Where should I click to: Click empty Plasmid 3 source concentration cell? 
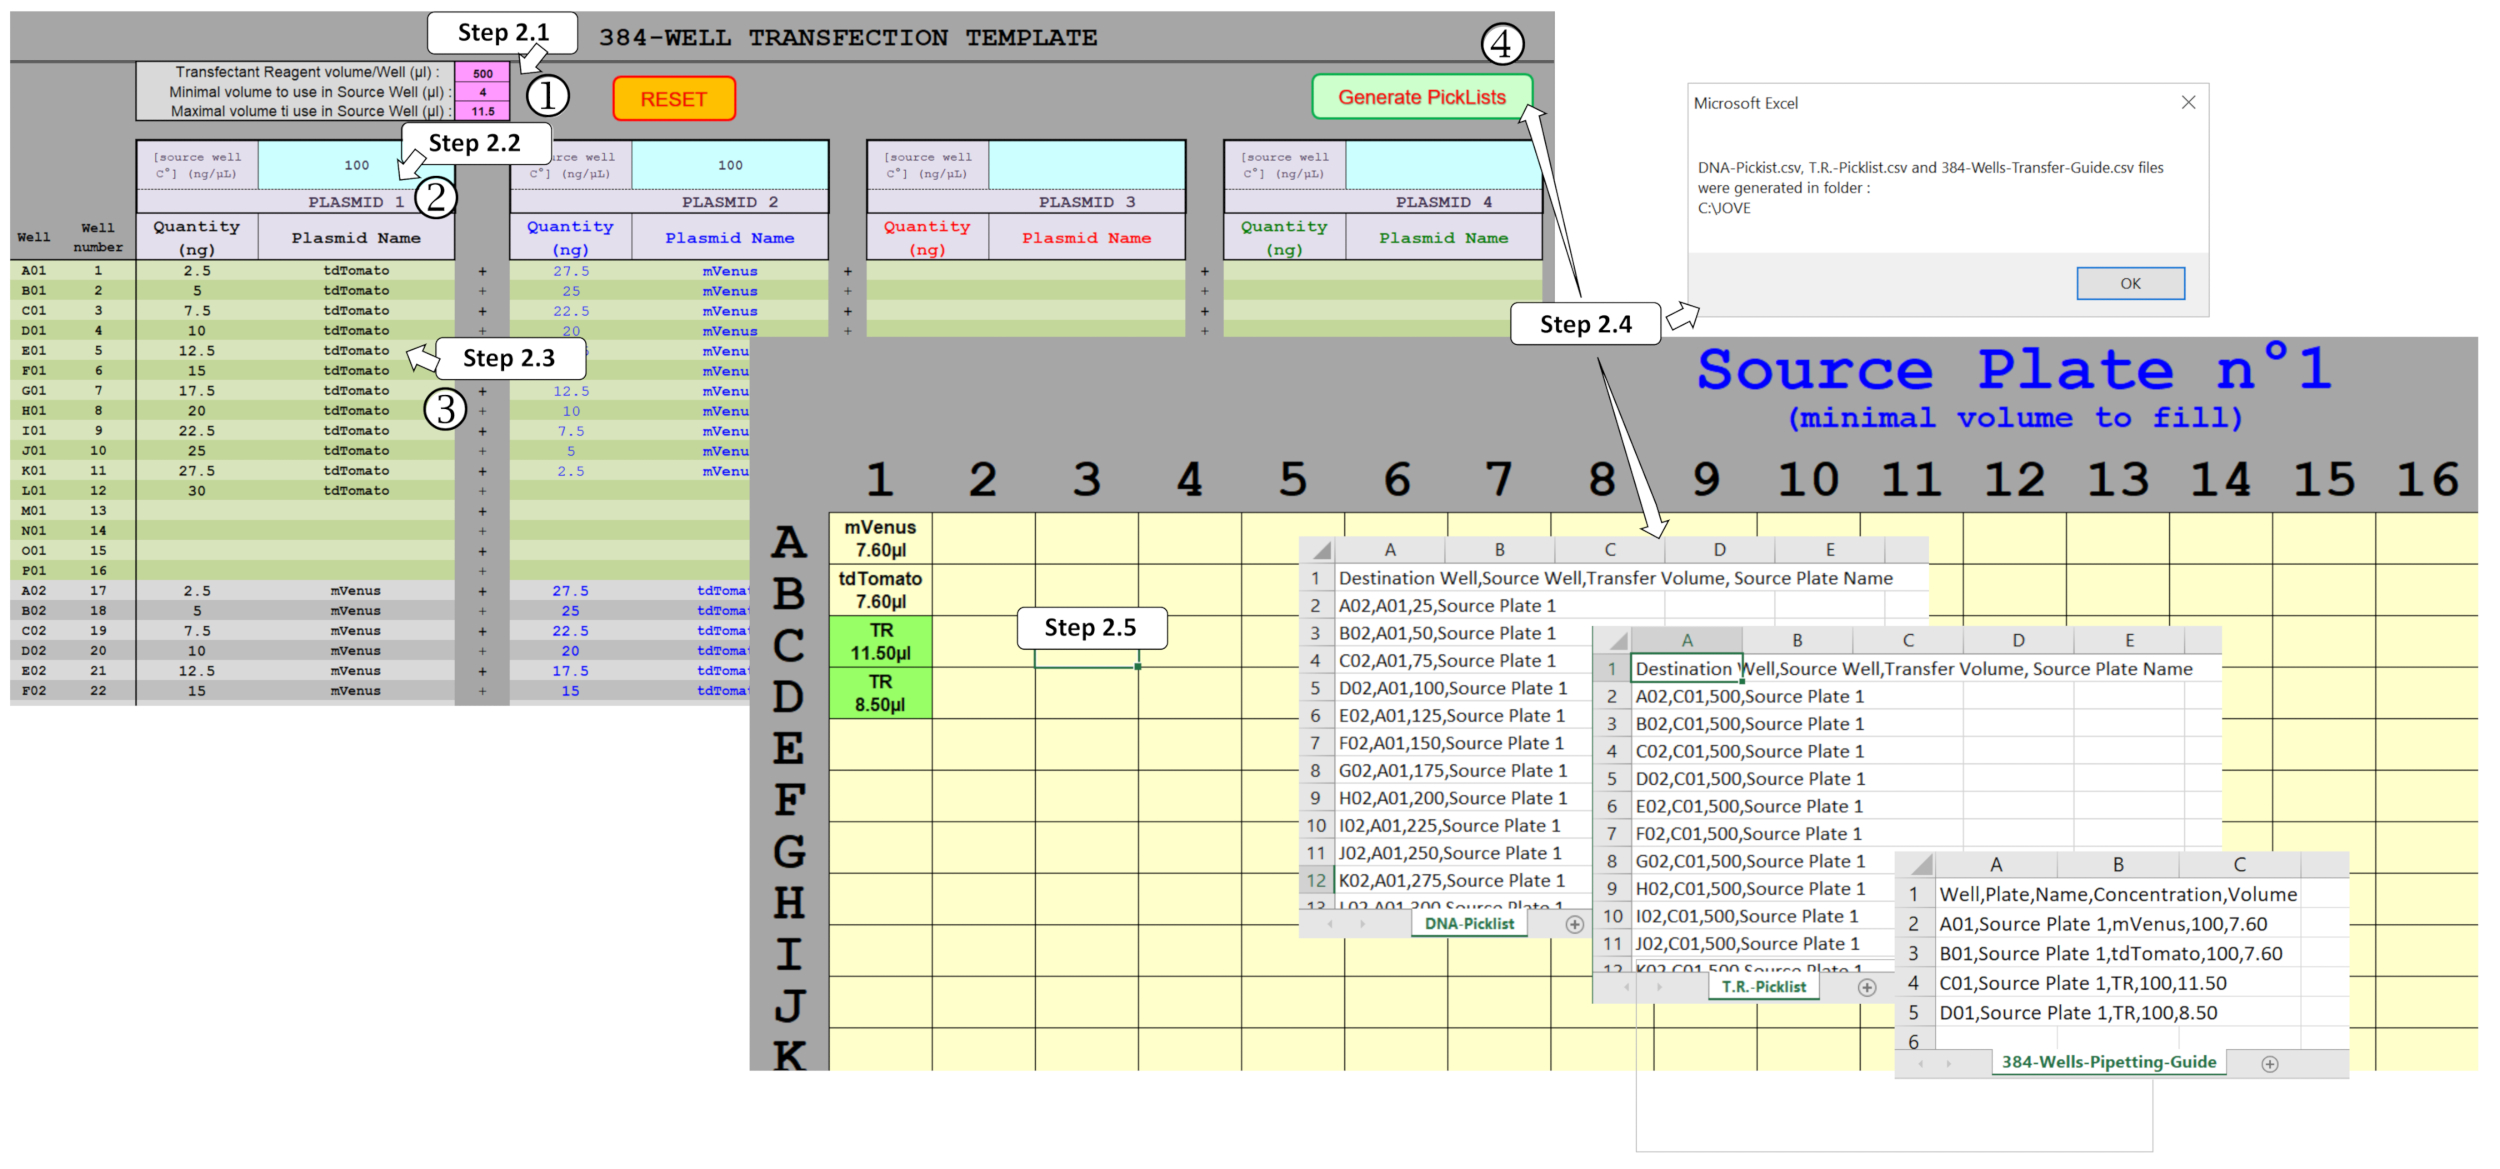click(1086, 165)
